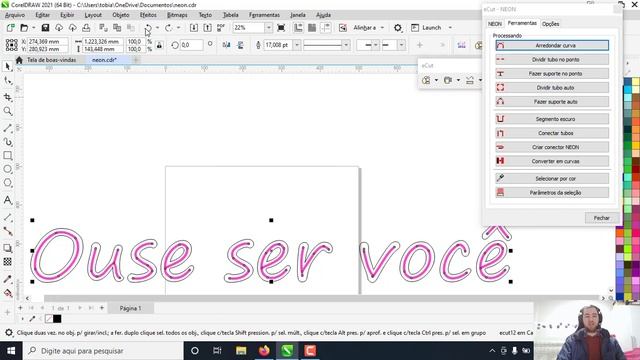Image resolution: width=640 pixels, height=360 pixels.
Task: Open the Objeto menu
Action: 120,15
